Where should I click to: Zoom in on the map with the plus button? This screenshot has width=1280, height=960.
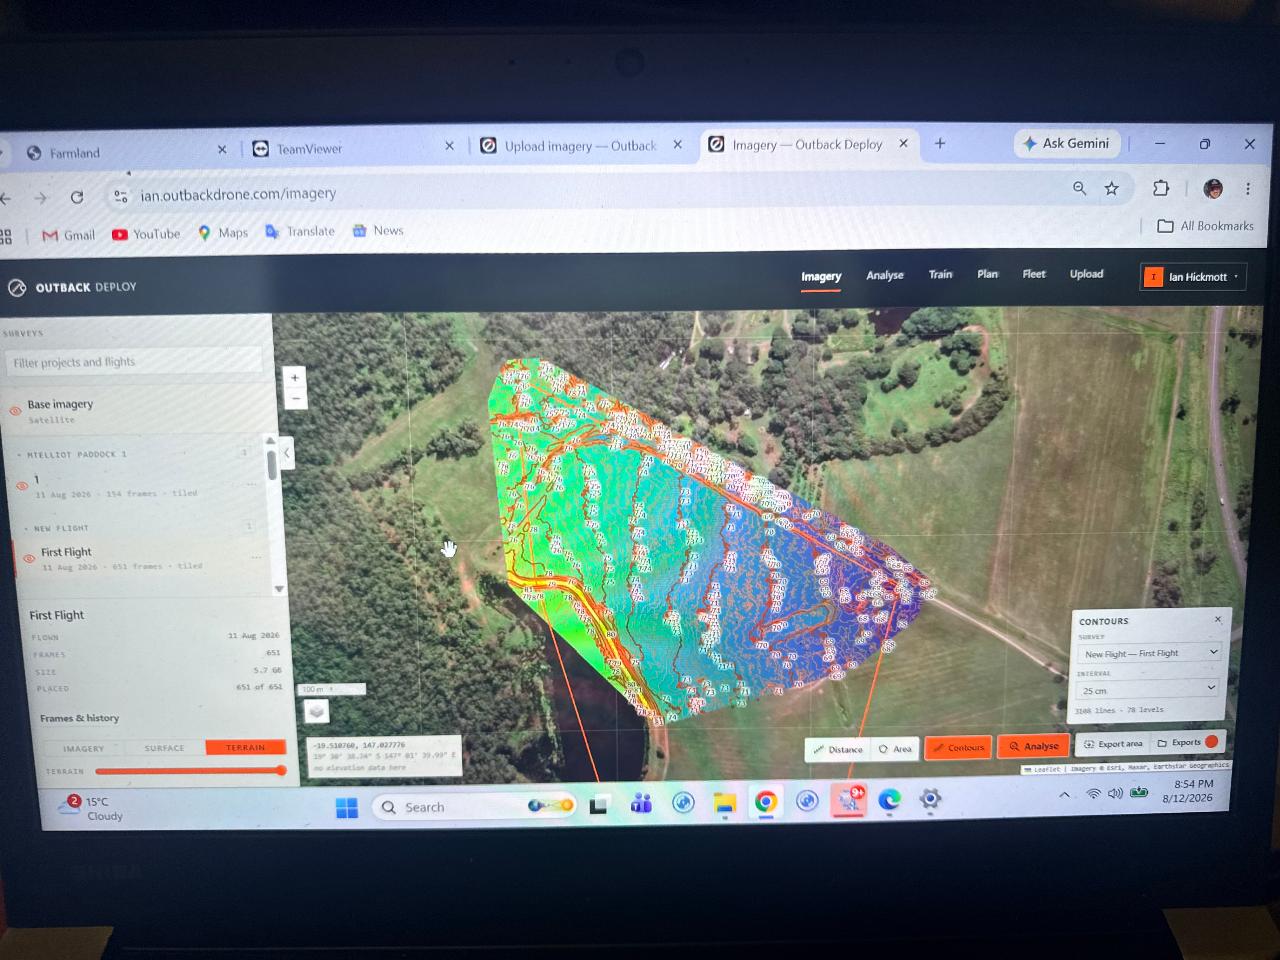tap(295, 378)
